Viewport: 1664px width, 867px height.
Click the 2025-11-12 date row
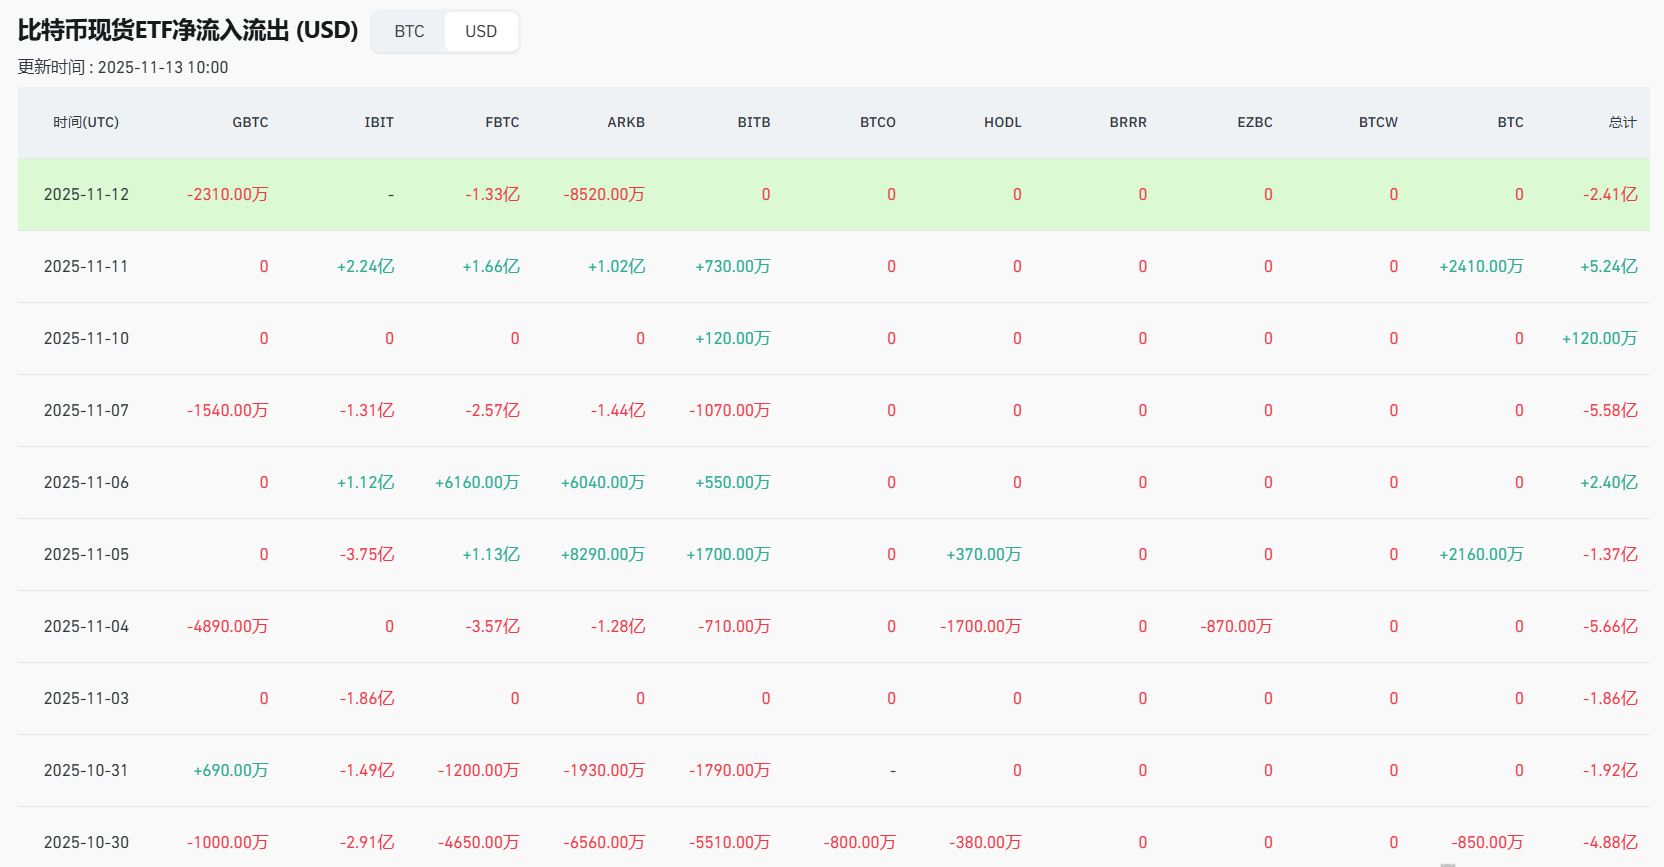(86, 194)
